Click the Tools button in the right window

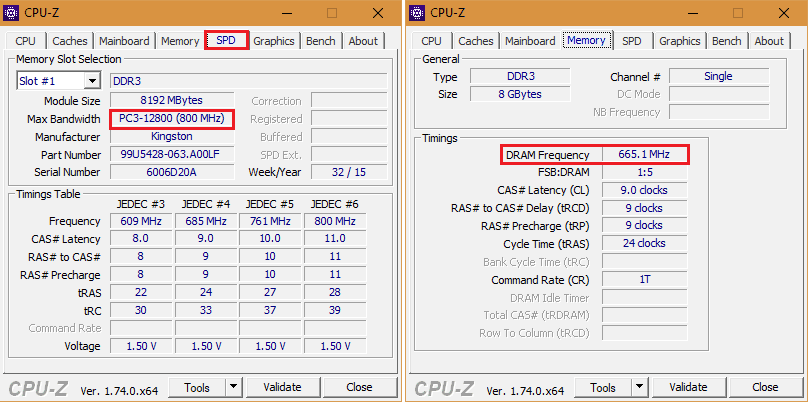(603, 387)
